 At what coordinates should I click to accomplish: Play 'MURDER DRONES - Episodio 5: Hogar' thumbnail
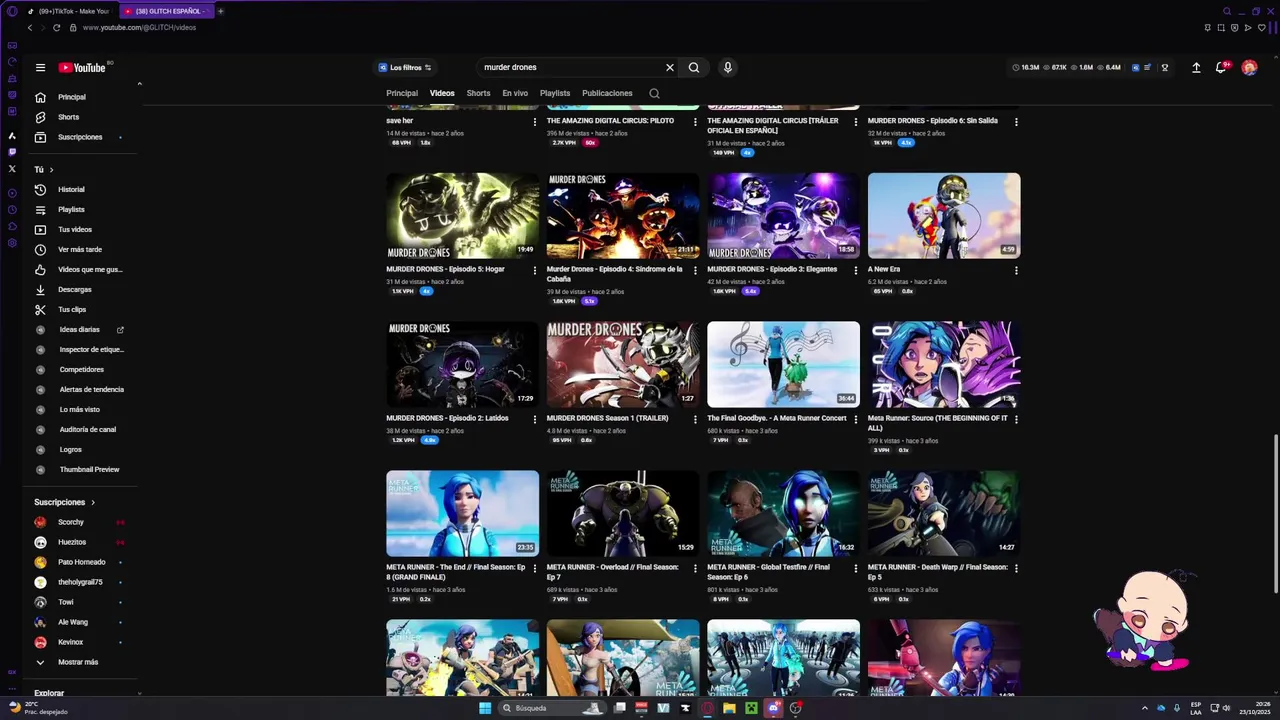tap(462, 216)
